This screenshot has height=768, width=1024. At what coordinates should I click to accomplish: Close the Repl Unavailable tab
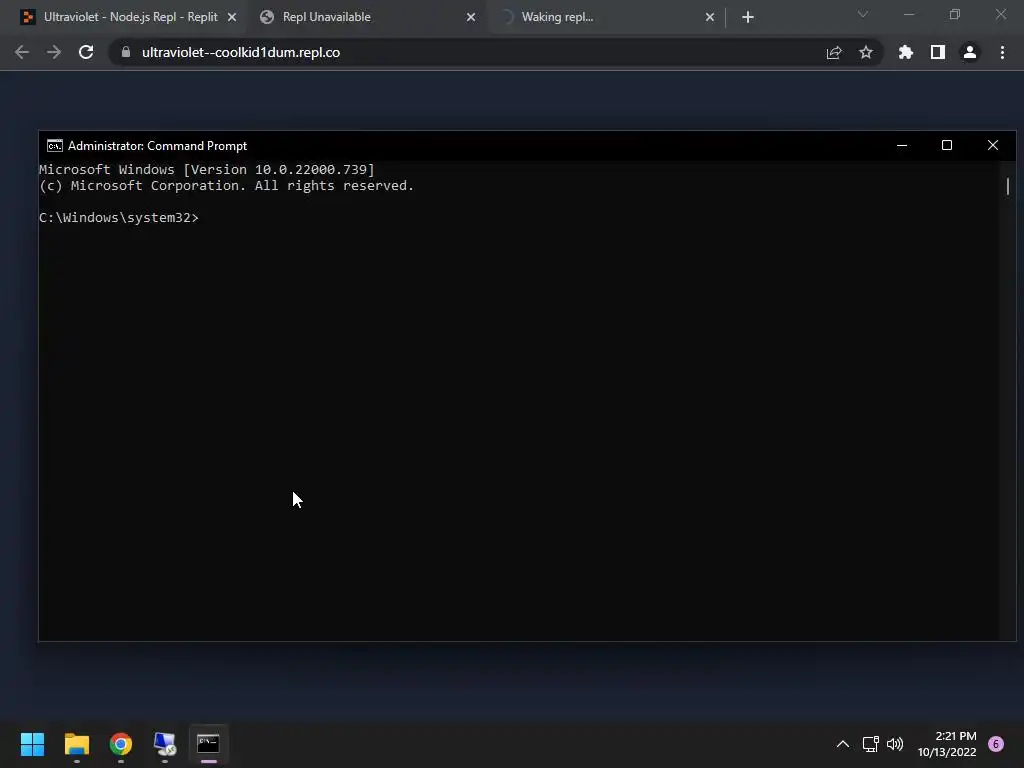471,17
